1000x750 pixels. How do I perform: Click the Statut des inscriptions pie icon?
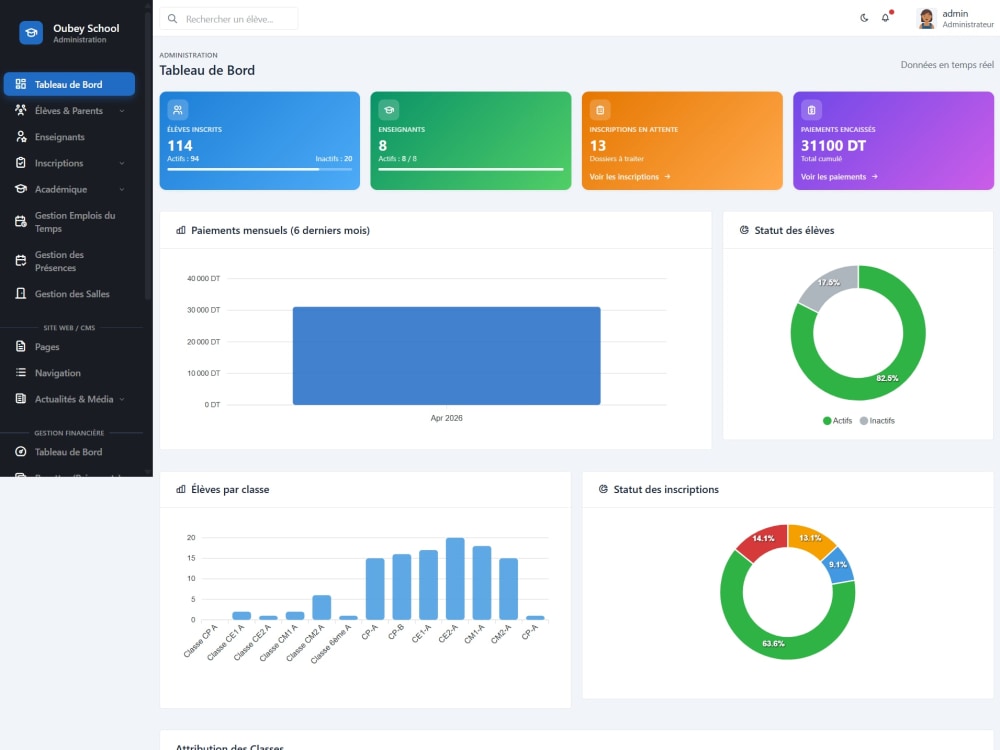603,489
